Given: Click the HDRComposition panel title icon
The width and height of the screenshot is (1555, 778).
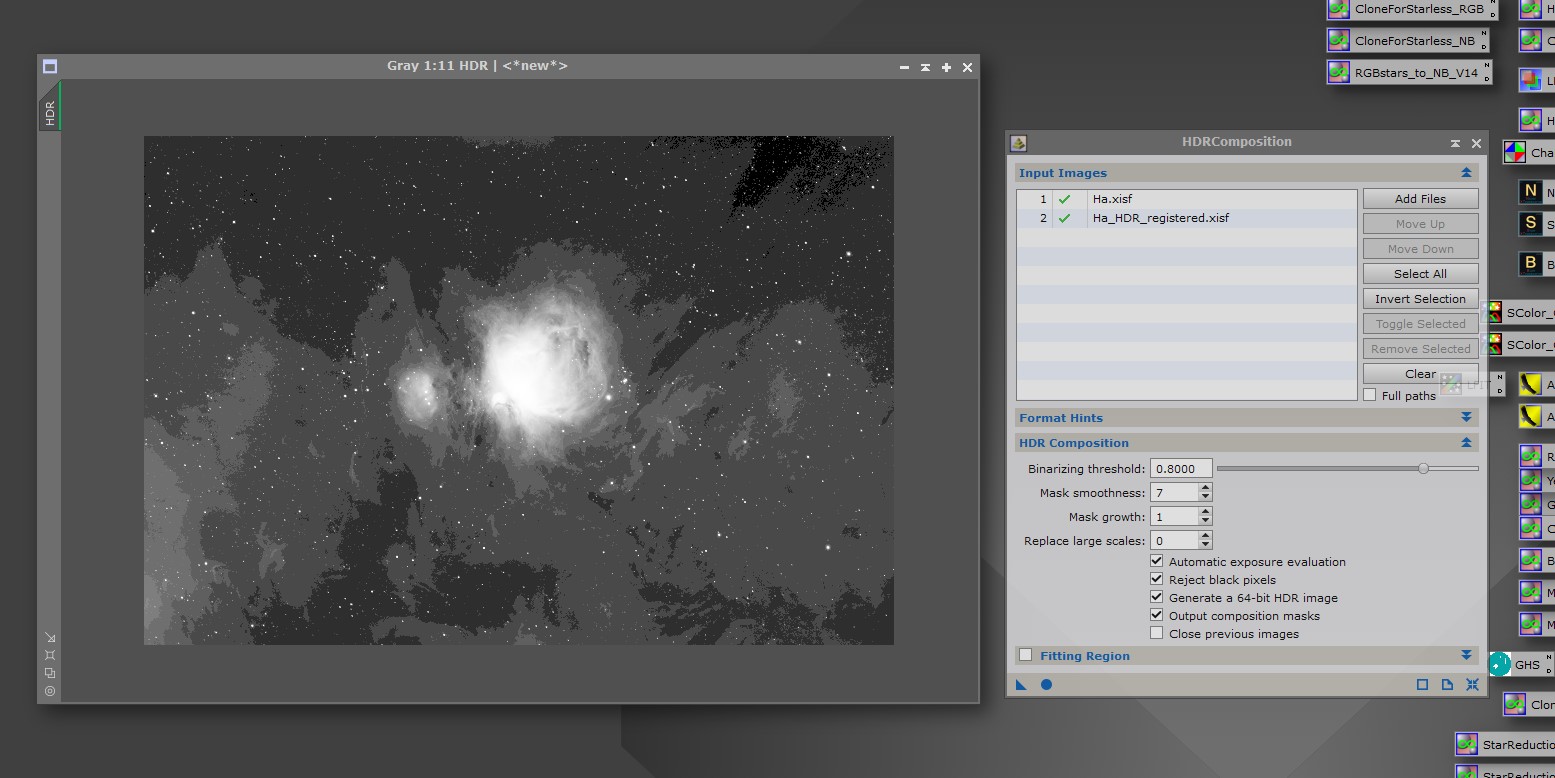Looking at the screenshot, I should [1018, 143].
